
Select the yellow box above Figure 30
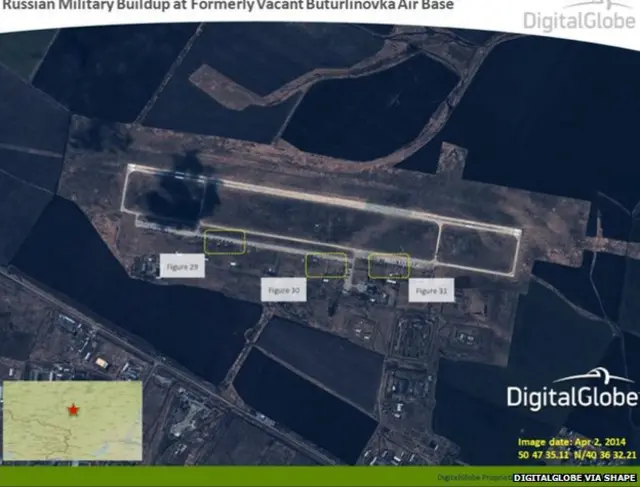click(x=325, y=265)
